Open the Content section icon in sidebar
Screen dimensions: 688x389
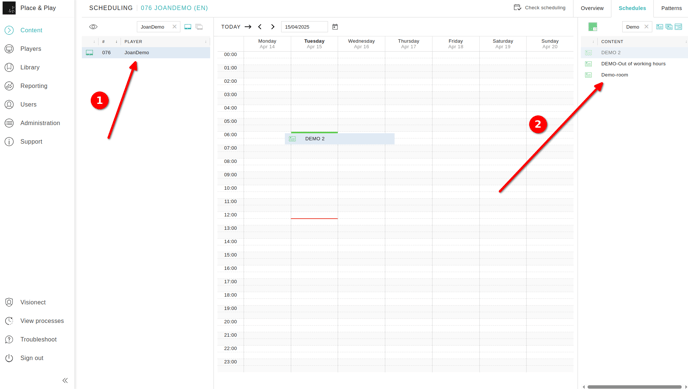tap(9, 30)
